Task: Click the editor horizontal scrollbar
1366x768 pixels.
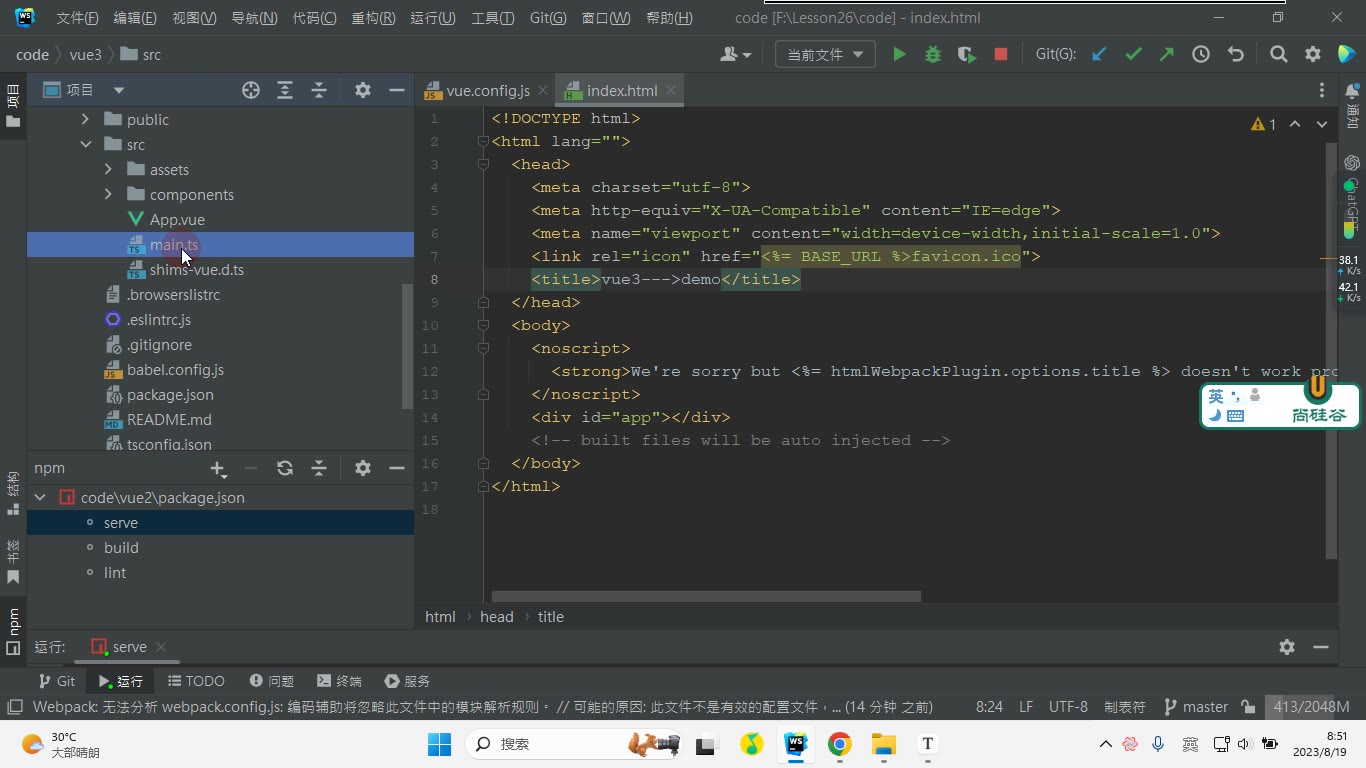Action: [706, 596]
